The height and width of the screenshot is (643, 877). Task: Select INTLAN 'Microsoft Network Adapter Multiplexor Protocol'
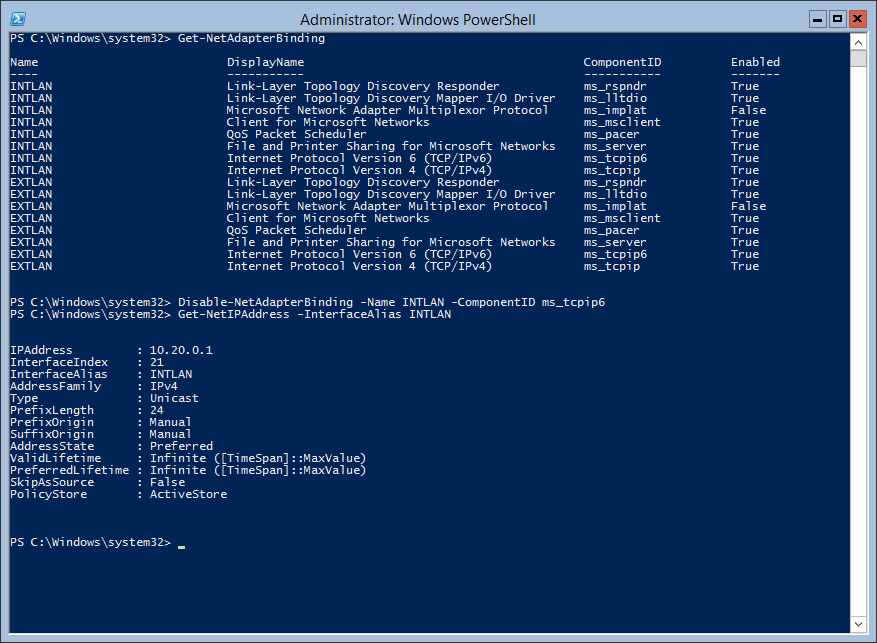click(x=388, y=110)
